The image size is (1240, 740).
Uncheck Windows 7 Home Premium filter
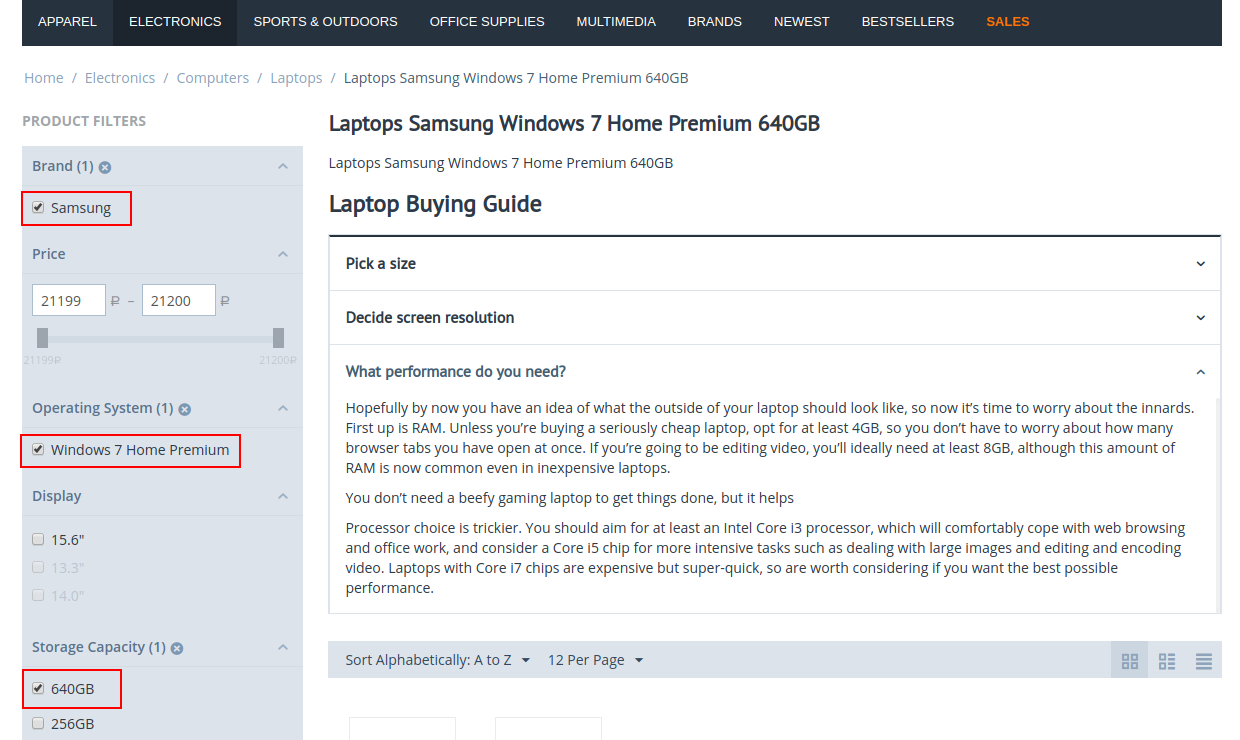coord(39,450)
